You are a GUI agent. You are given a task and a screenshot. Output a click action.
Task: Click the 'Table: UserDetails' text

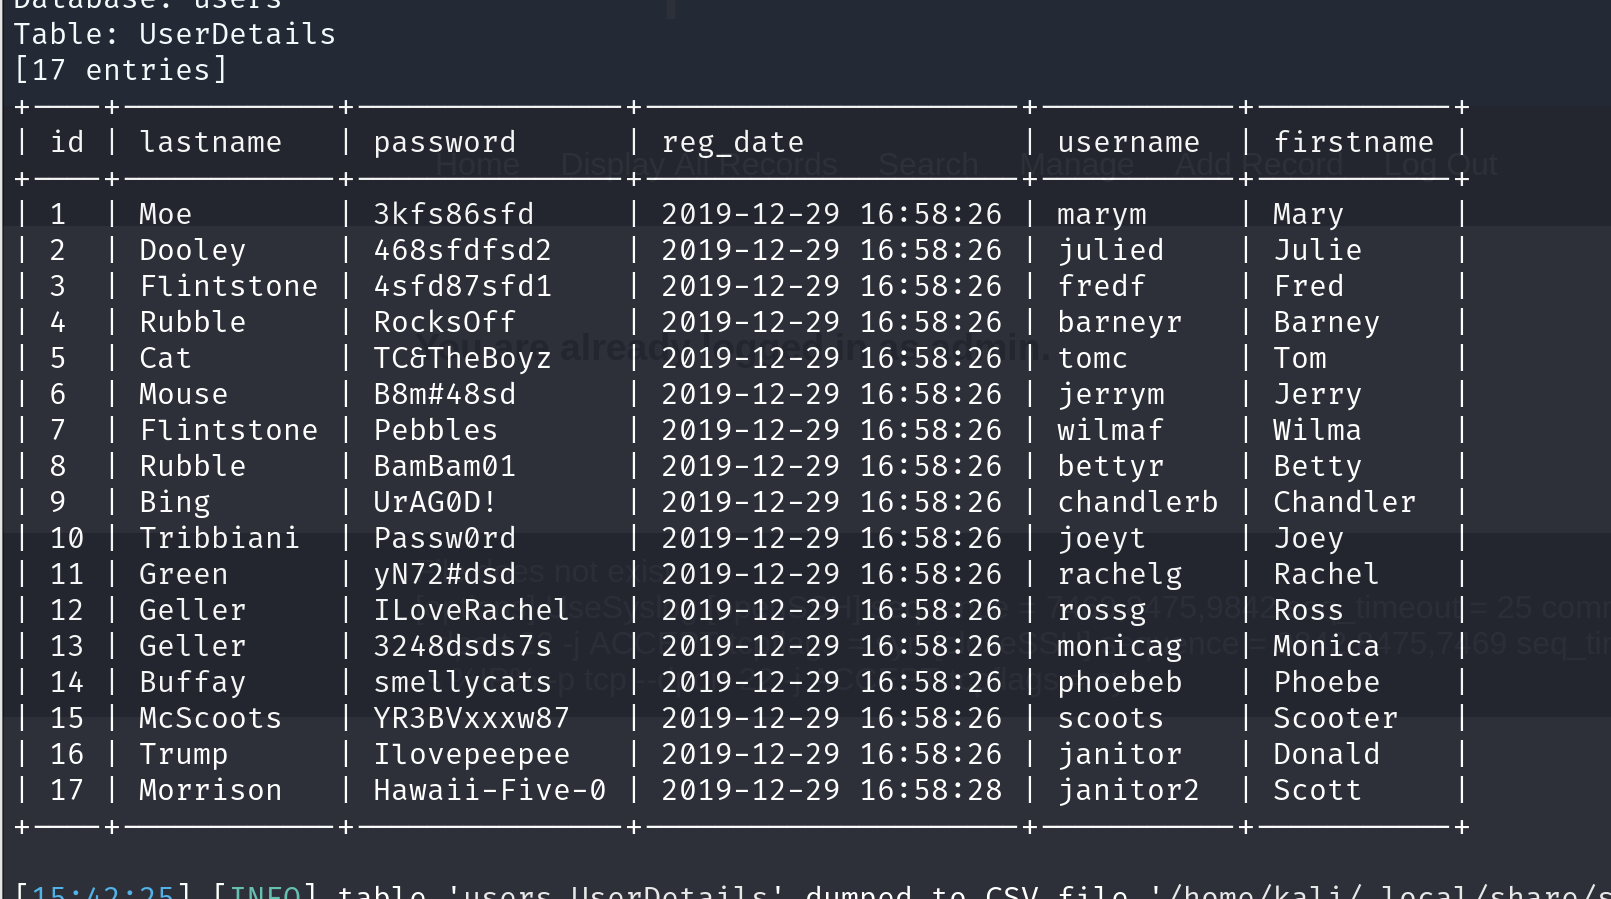tap(175, 34)
